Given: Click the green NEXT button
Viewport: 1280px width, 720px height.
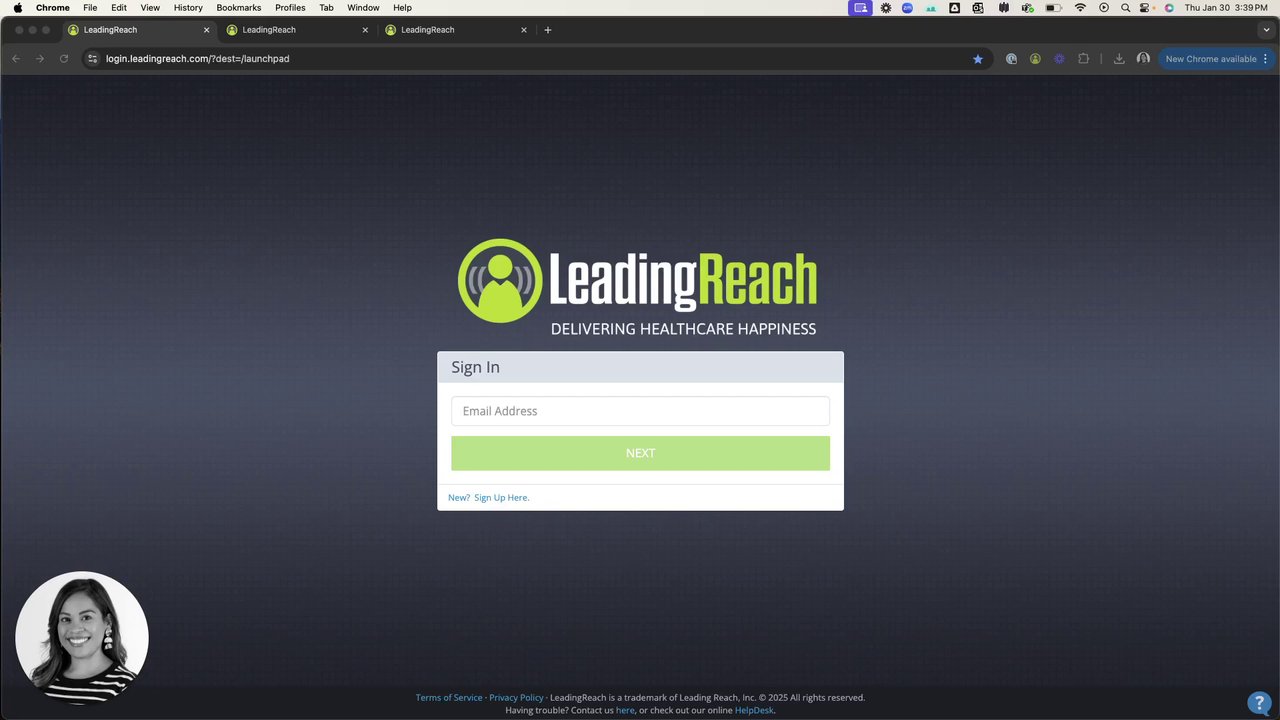Looking at the screenshot, I should (640, 453).
